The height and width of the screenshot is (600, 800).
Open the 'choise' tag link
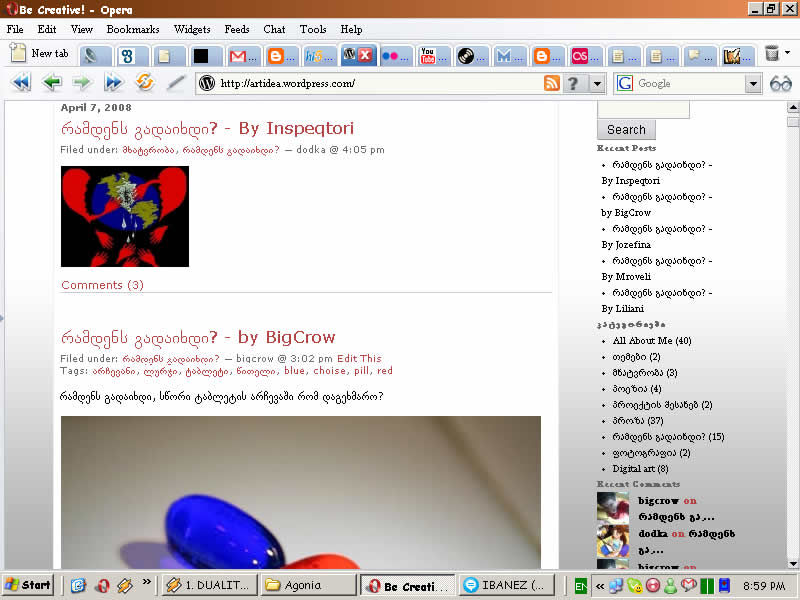coord(330,371)
